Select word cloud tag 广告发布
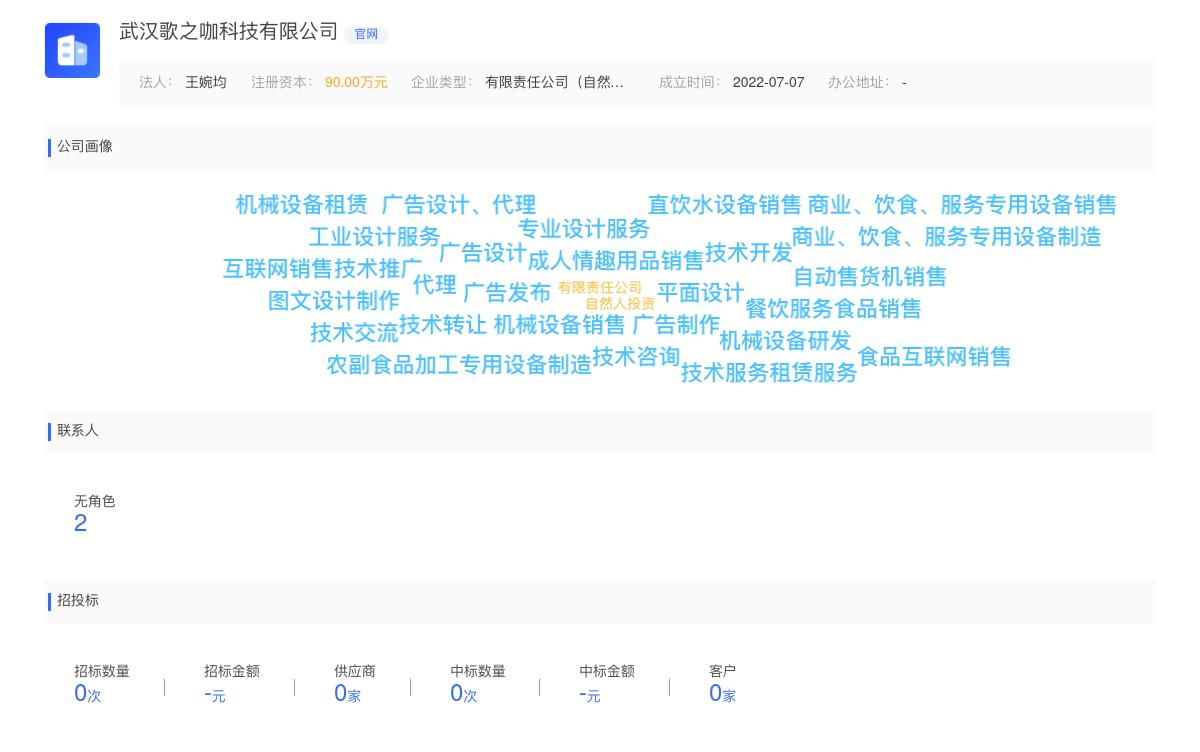 (x=507, y=293)
